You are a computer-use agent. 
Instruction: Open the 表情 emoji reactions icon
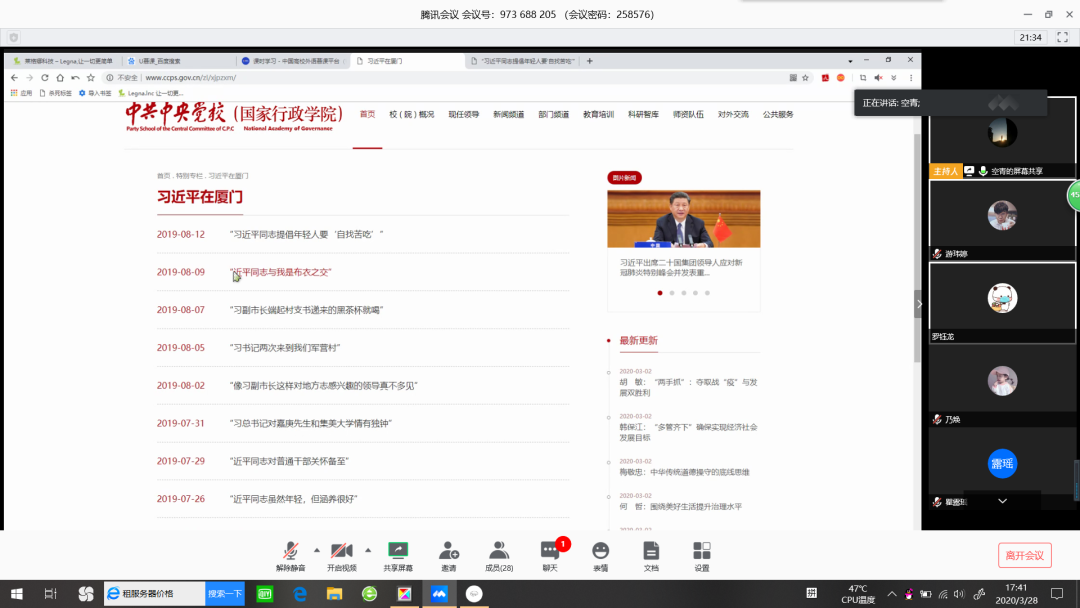[x=600, y=551]
